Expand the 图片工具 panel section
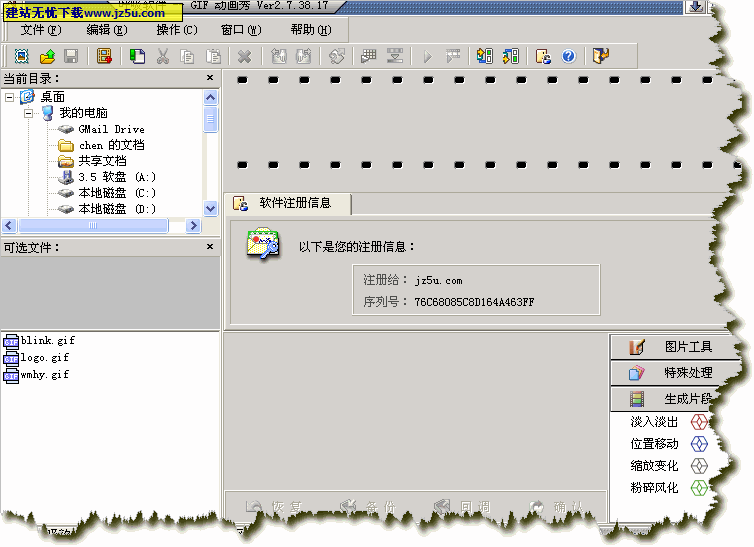The width and height of the screenshot is (754, 547). 675,347
